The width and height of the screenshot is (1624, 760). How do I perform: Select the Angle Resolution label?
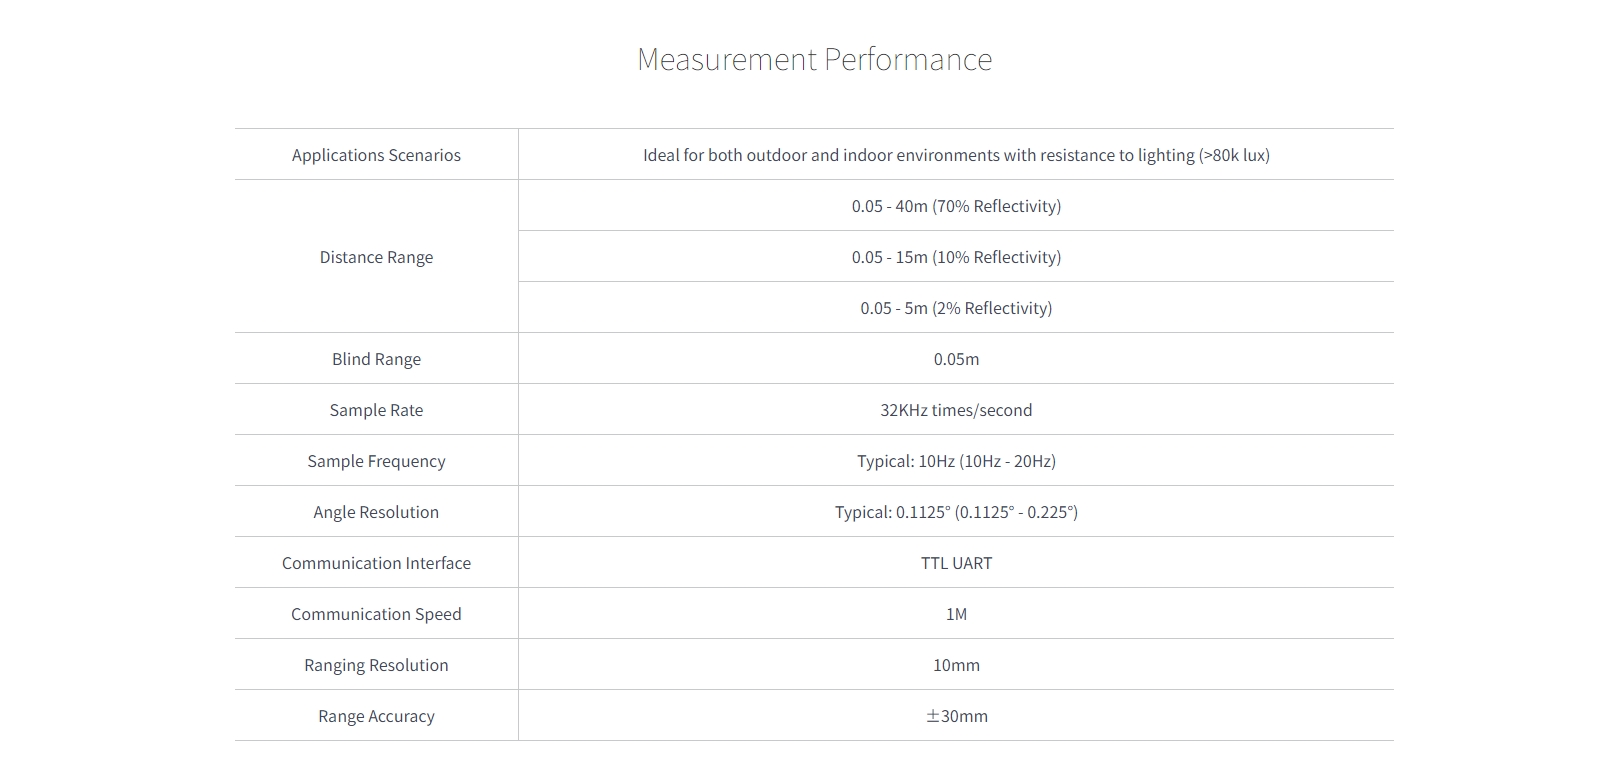pos(376,512)
